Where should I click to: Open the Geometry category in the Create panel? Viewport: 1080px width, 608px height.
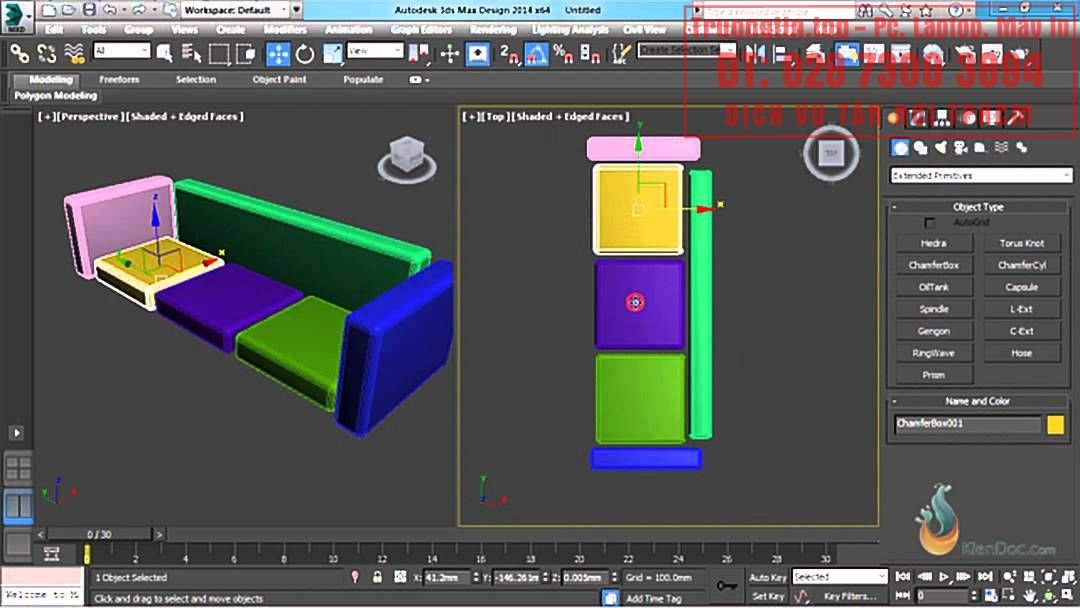pos(900,148)
